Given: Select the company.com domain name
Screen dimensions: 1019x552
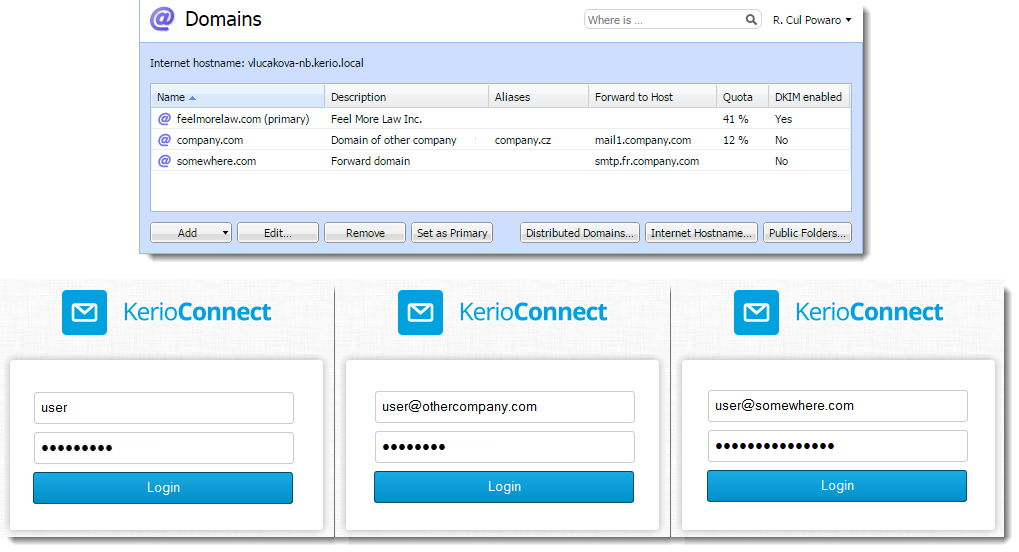Looking at the screenshot, I should pos(210,140).
